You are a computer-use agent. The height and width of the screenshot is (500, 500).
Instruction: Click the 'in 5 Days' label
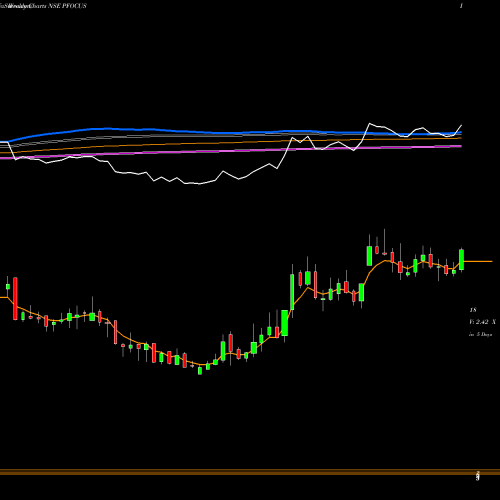[x=480, y=334]
